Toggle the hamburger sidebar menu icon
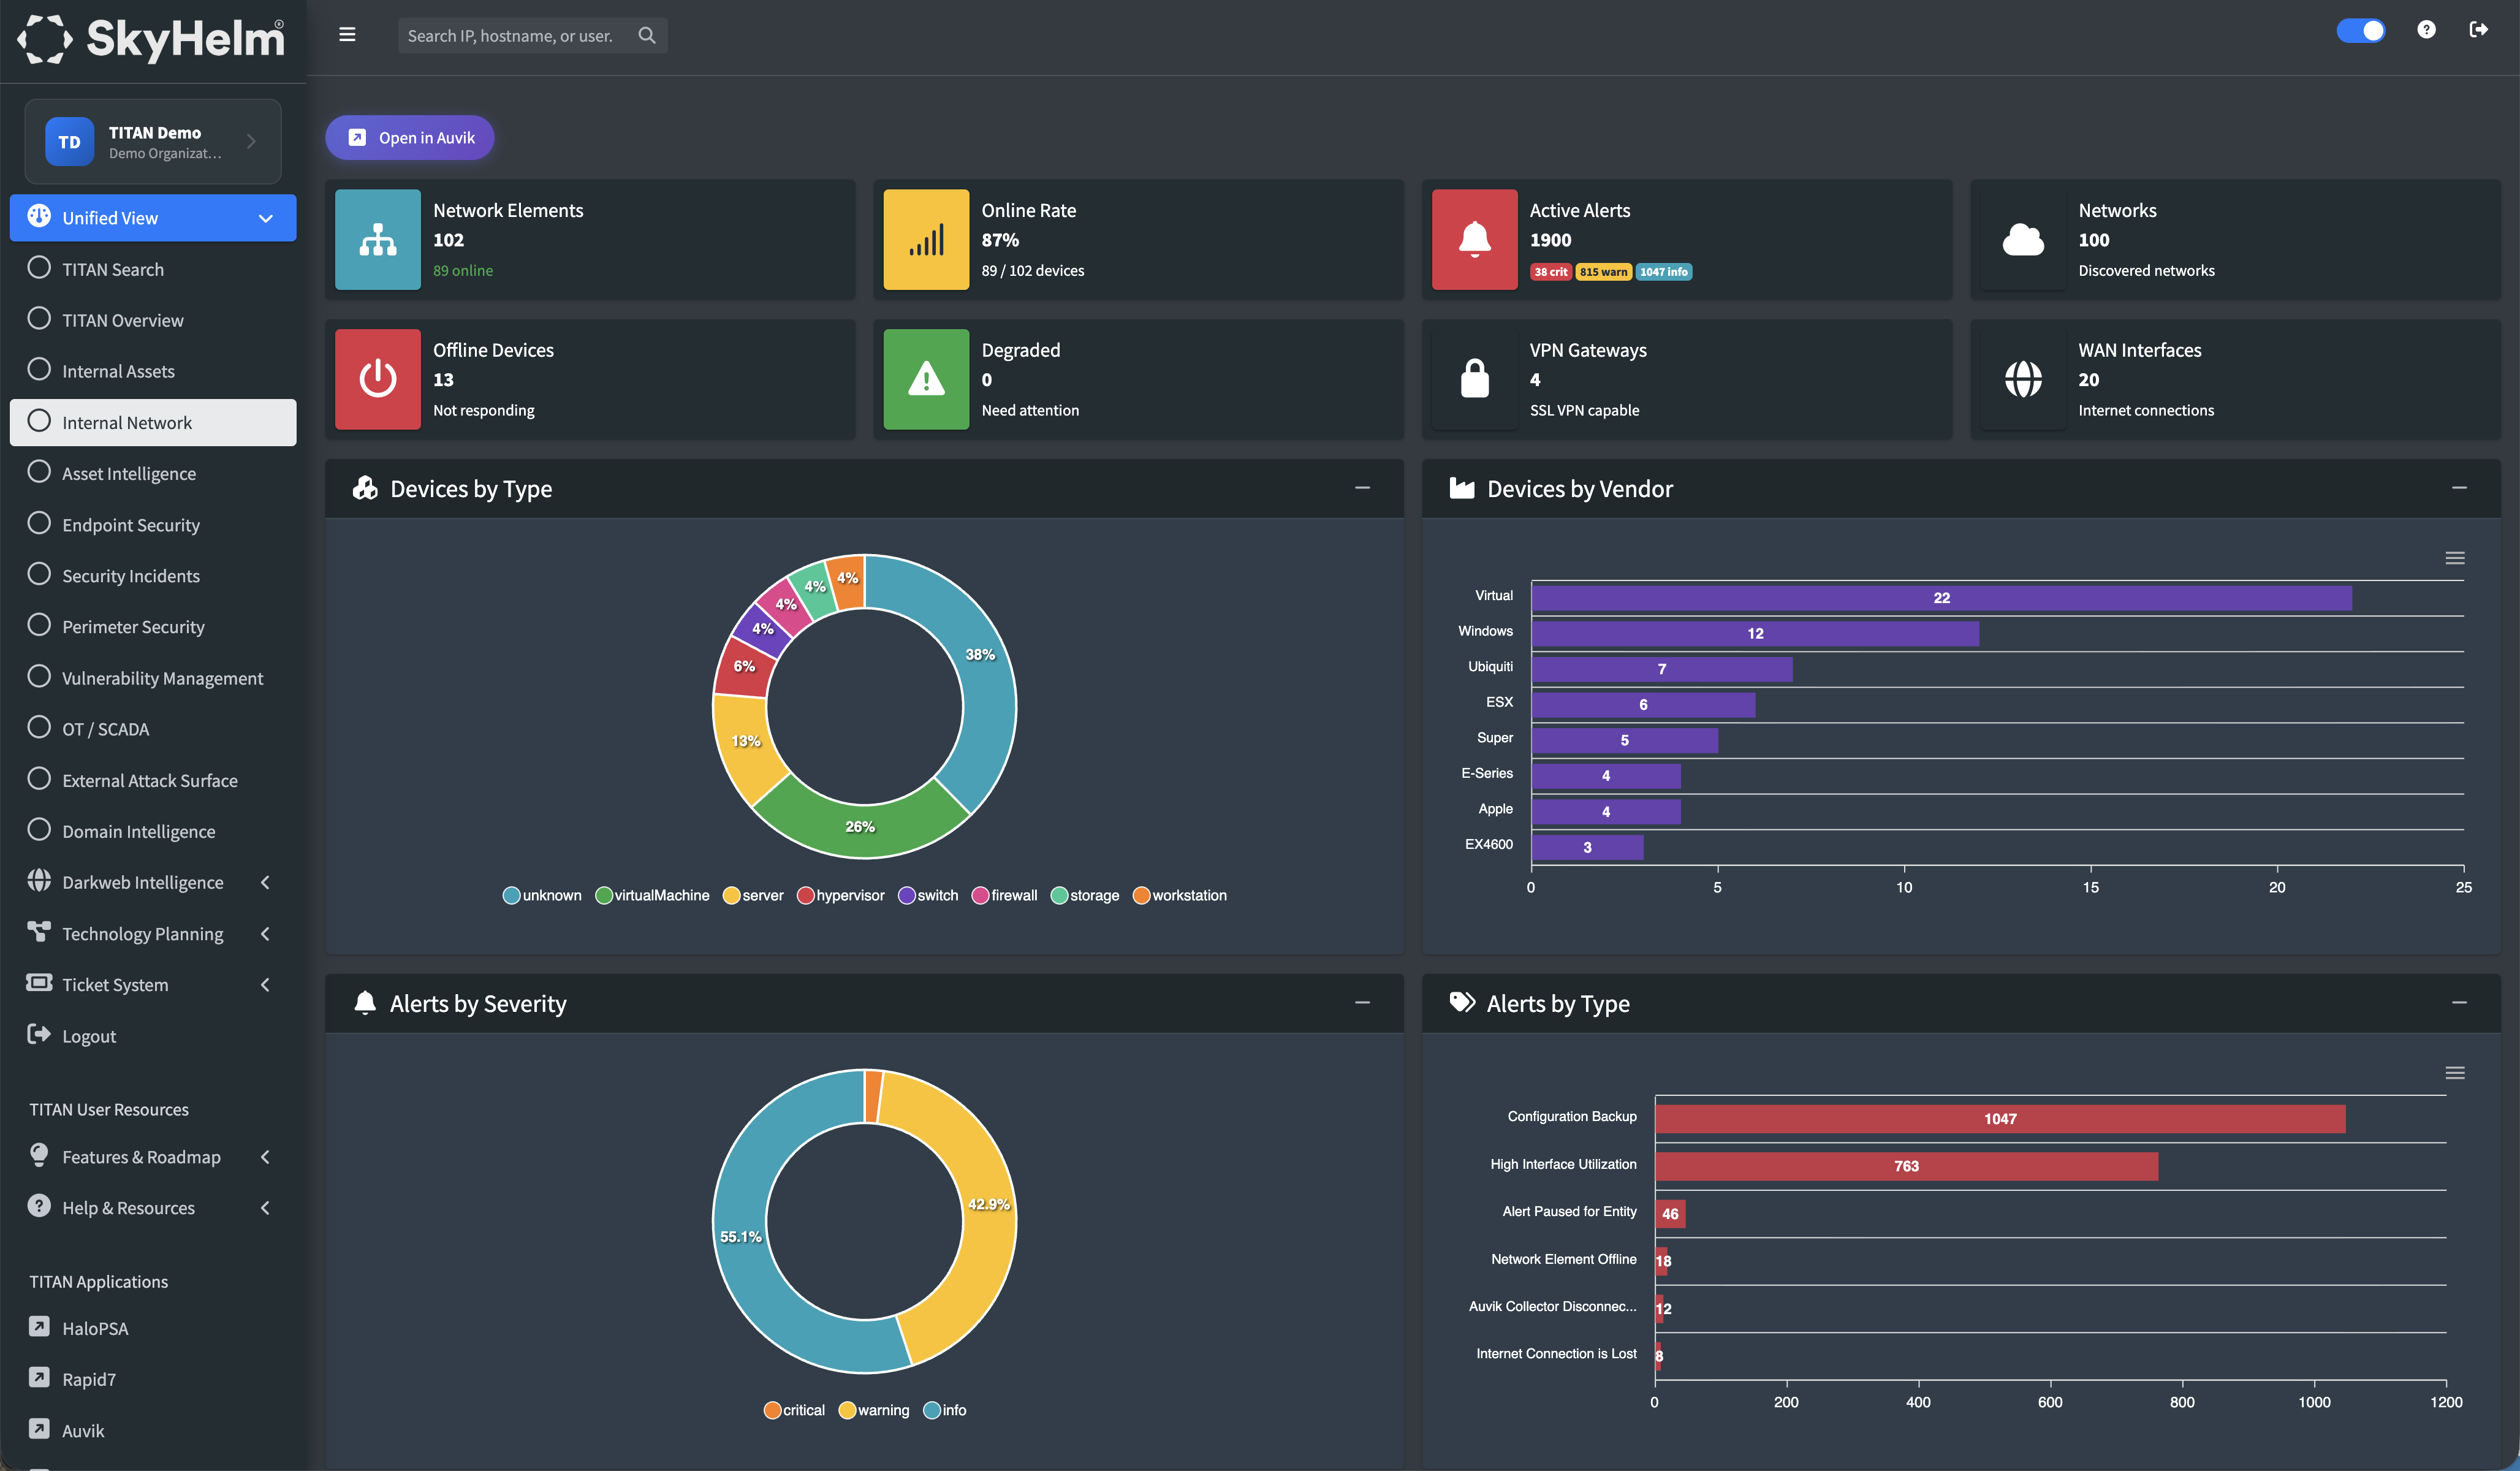The image size is (2520, 1471). 347,35
